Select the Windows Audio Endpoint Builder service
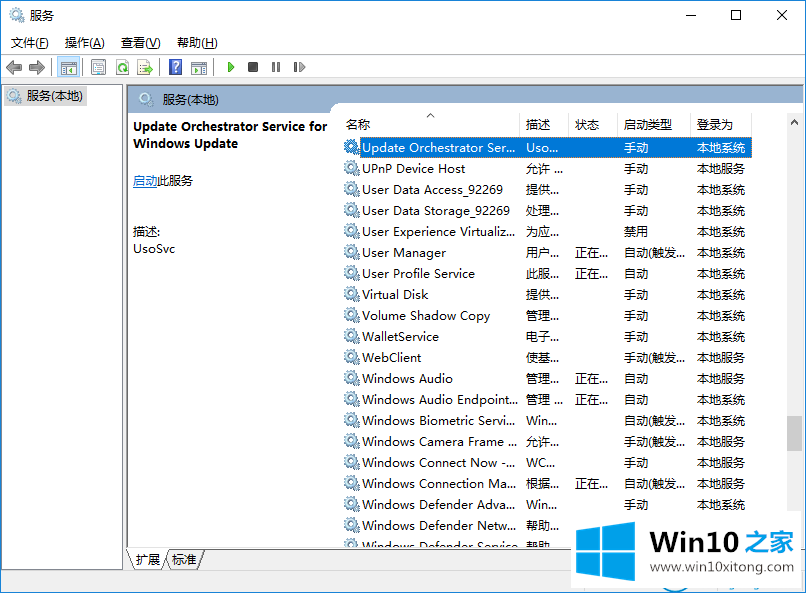Viewport: 806px width, 593px height. [x=547, y=400]
